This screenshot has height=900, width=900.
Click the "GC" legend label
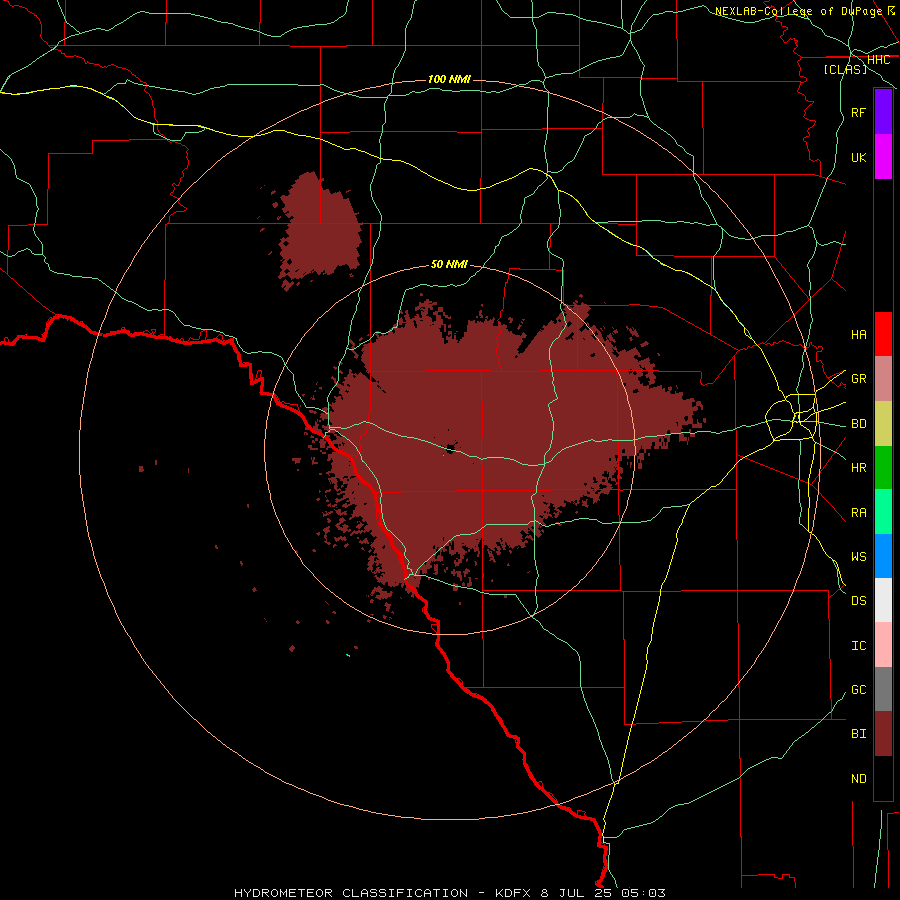[858, 689]
